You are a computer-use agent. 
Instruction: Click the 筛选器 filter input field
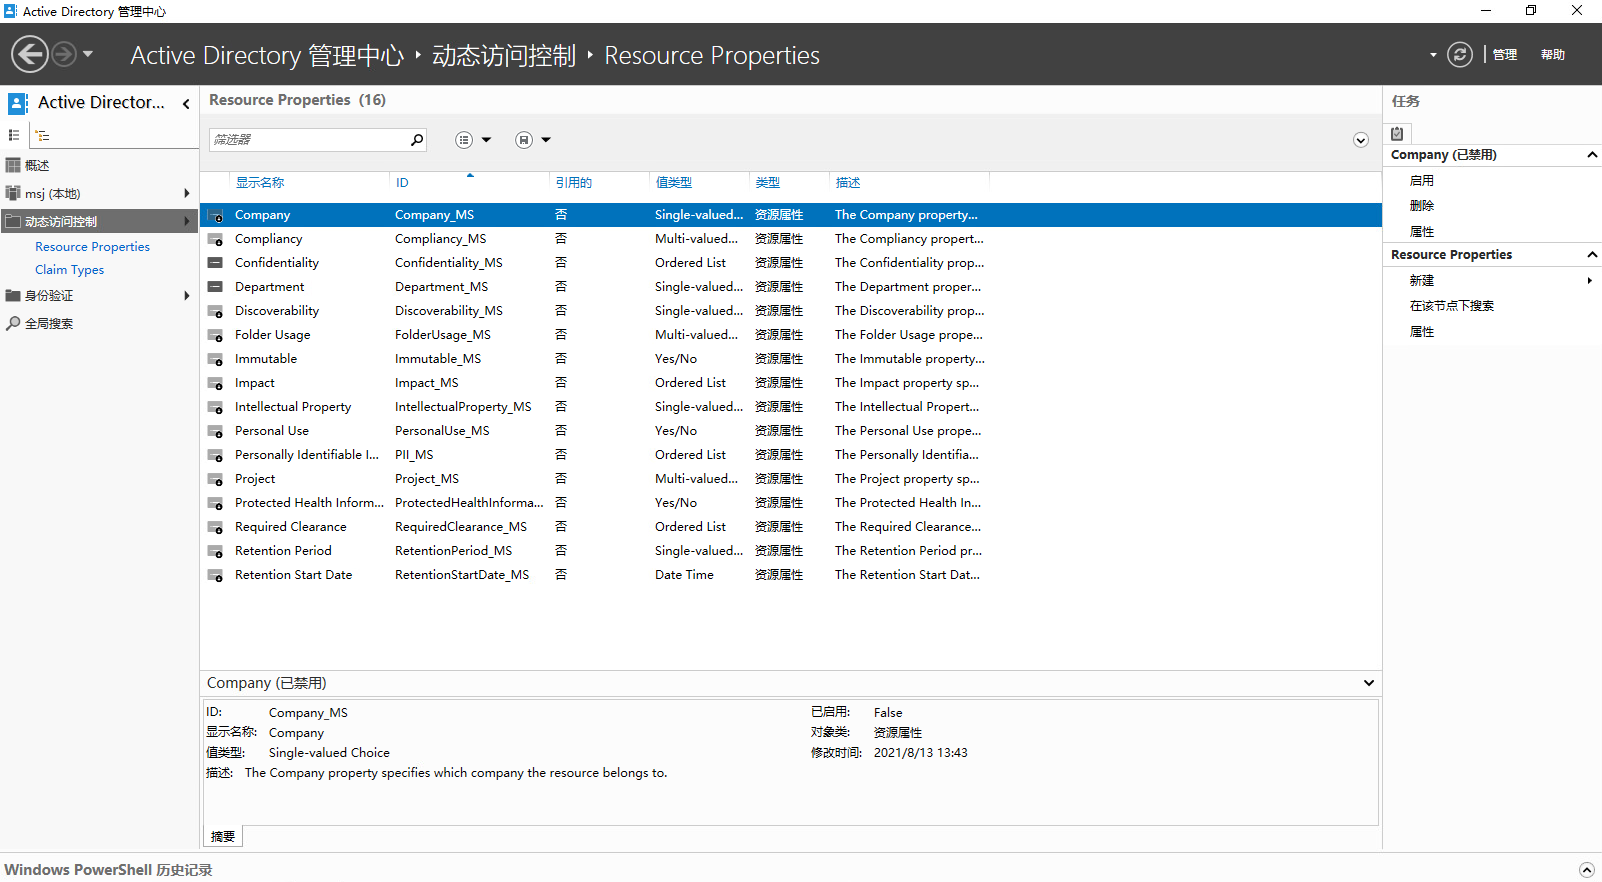308,140
